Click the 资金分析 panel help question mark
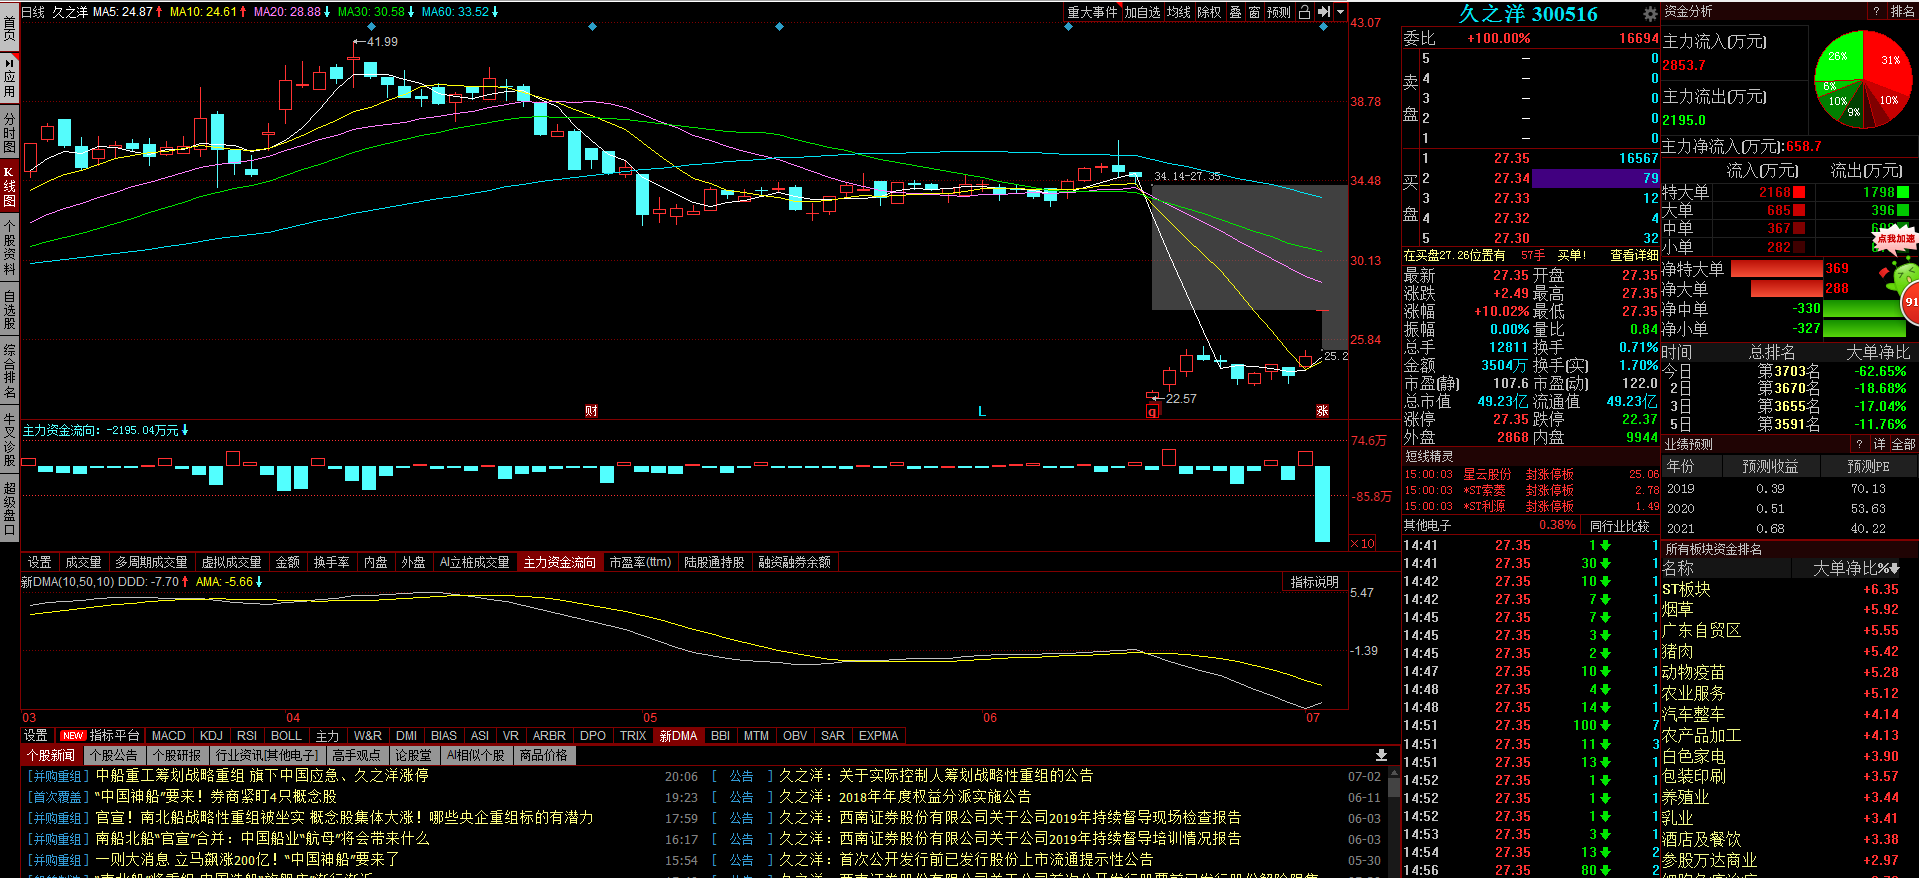 click(1875, 12)
